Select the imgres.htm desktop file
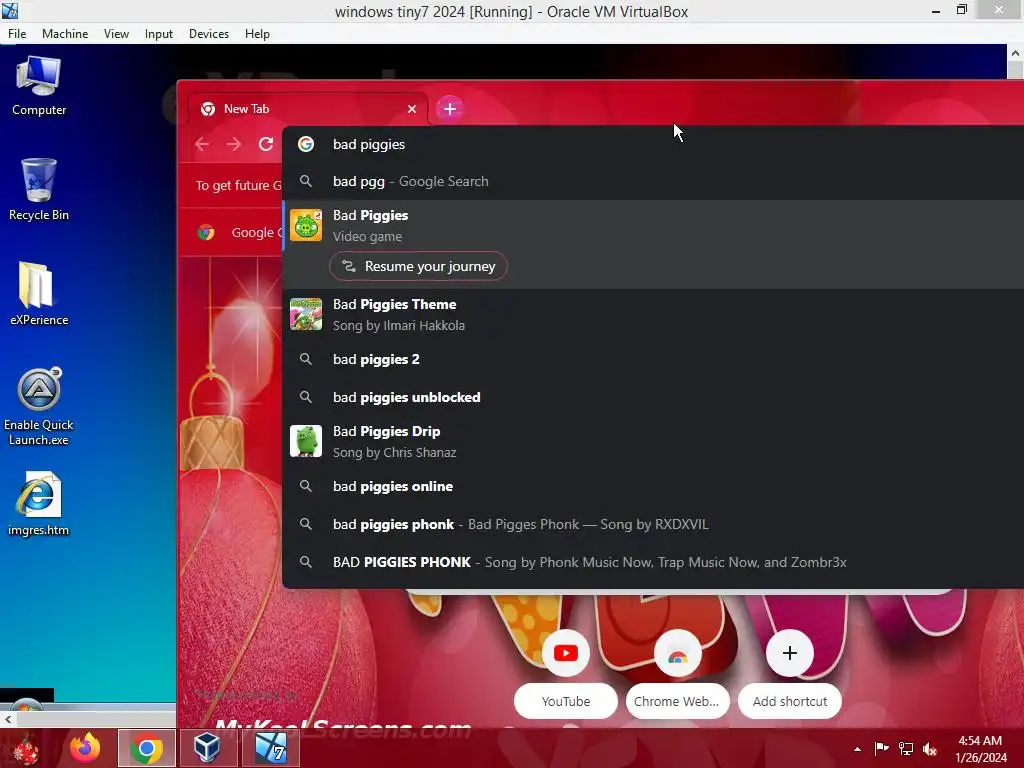1024x768 pixels. (39, 503)
